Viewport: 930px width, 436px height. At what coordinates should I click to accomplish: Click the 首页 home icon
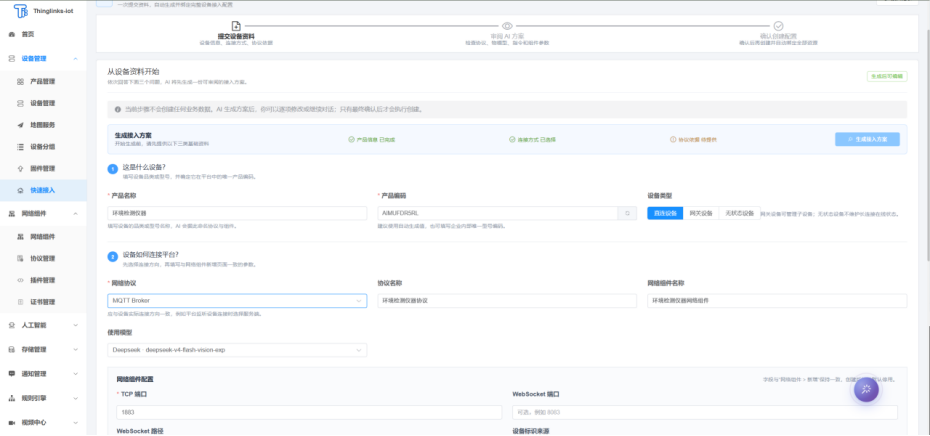pos(12,34)
